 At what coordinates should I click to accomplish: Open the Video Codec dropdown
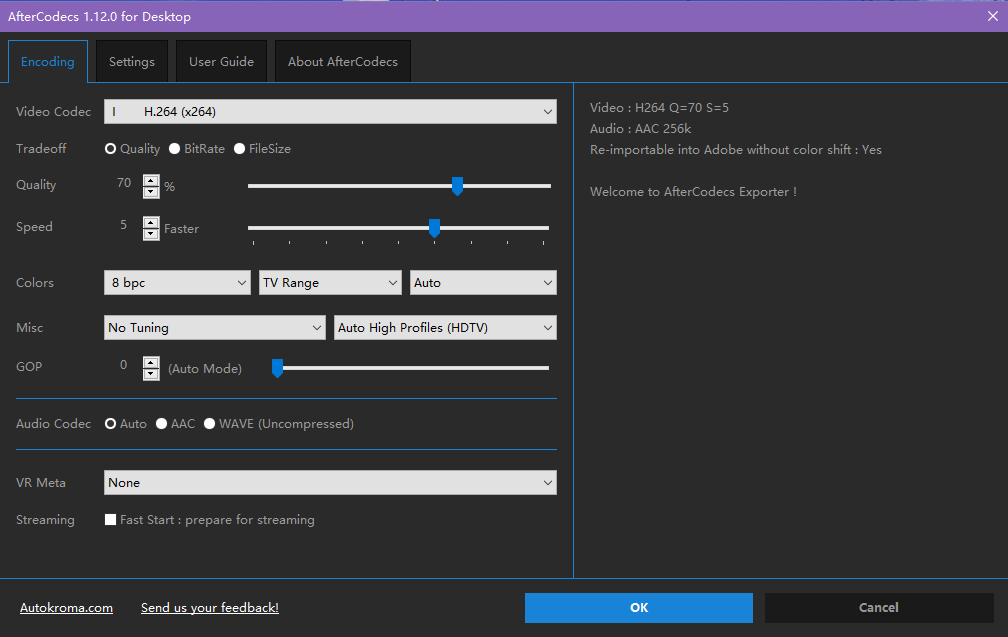[330, 111]
